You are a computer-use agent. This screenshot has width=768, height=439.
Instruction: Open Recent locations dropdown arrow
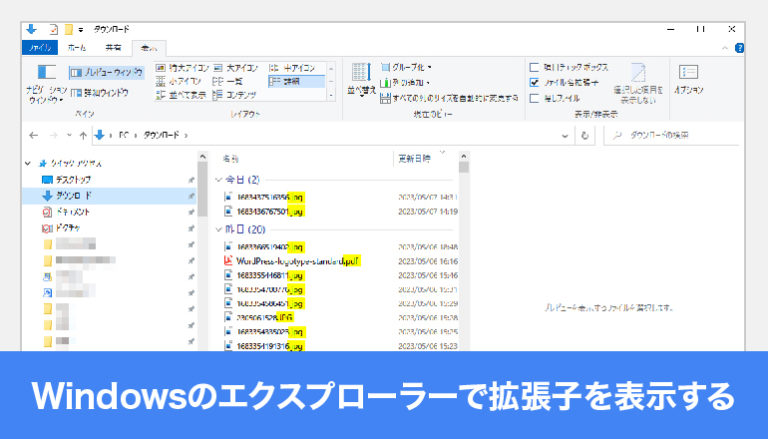[x=69, y=135]
